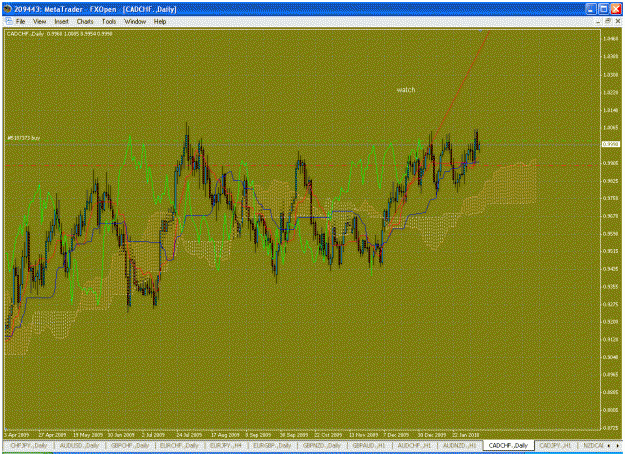Switch to the GBPAUD,H1 chart tab

369,445
